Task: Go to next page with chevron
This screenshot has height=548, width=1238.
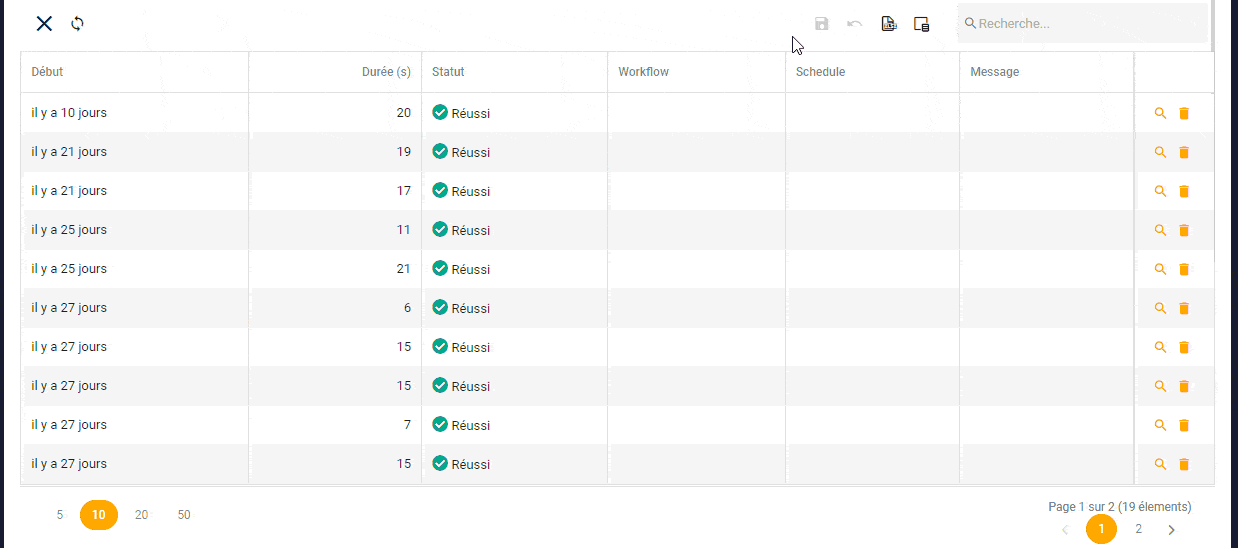Action: coord(1172,529)
